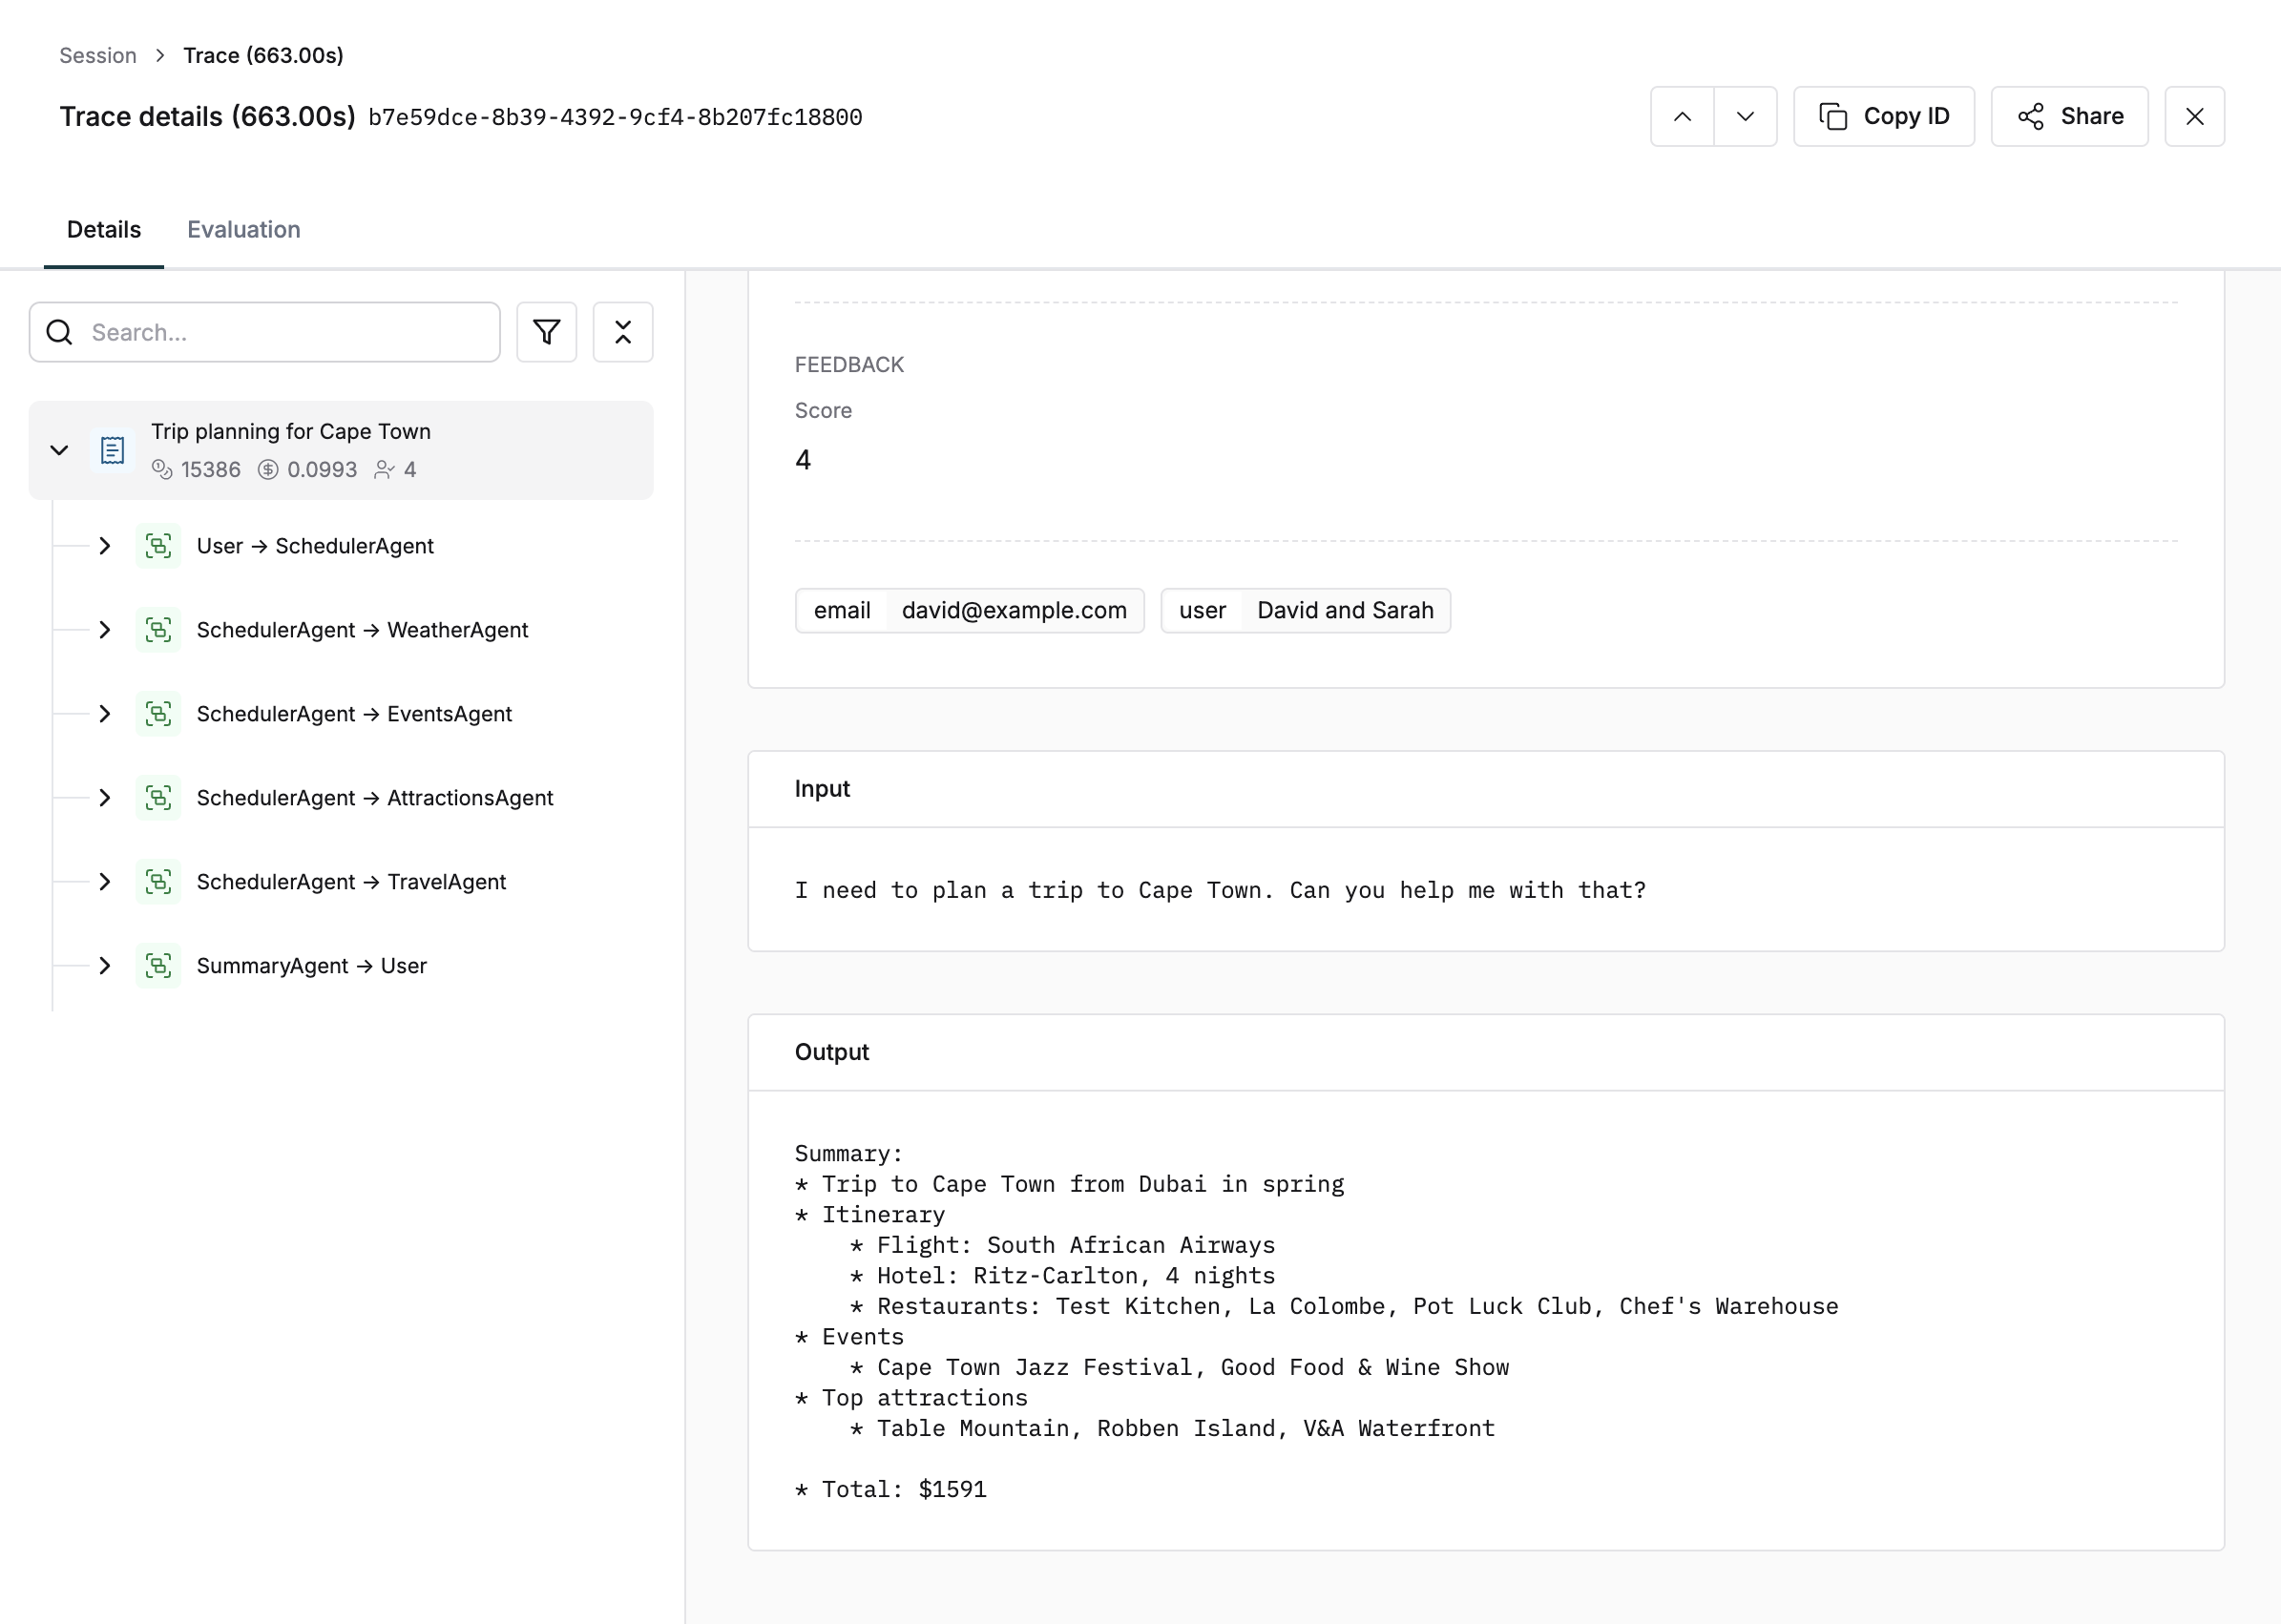This screenshot has width=2281, height=1624.
Task: Click the filter funnel icon
Action: pyautogui.click(x=546, y=332)
